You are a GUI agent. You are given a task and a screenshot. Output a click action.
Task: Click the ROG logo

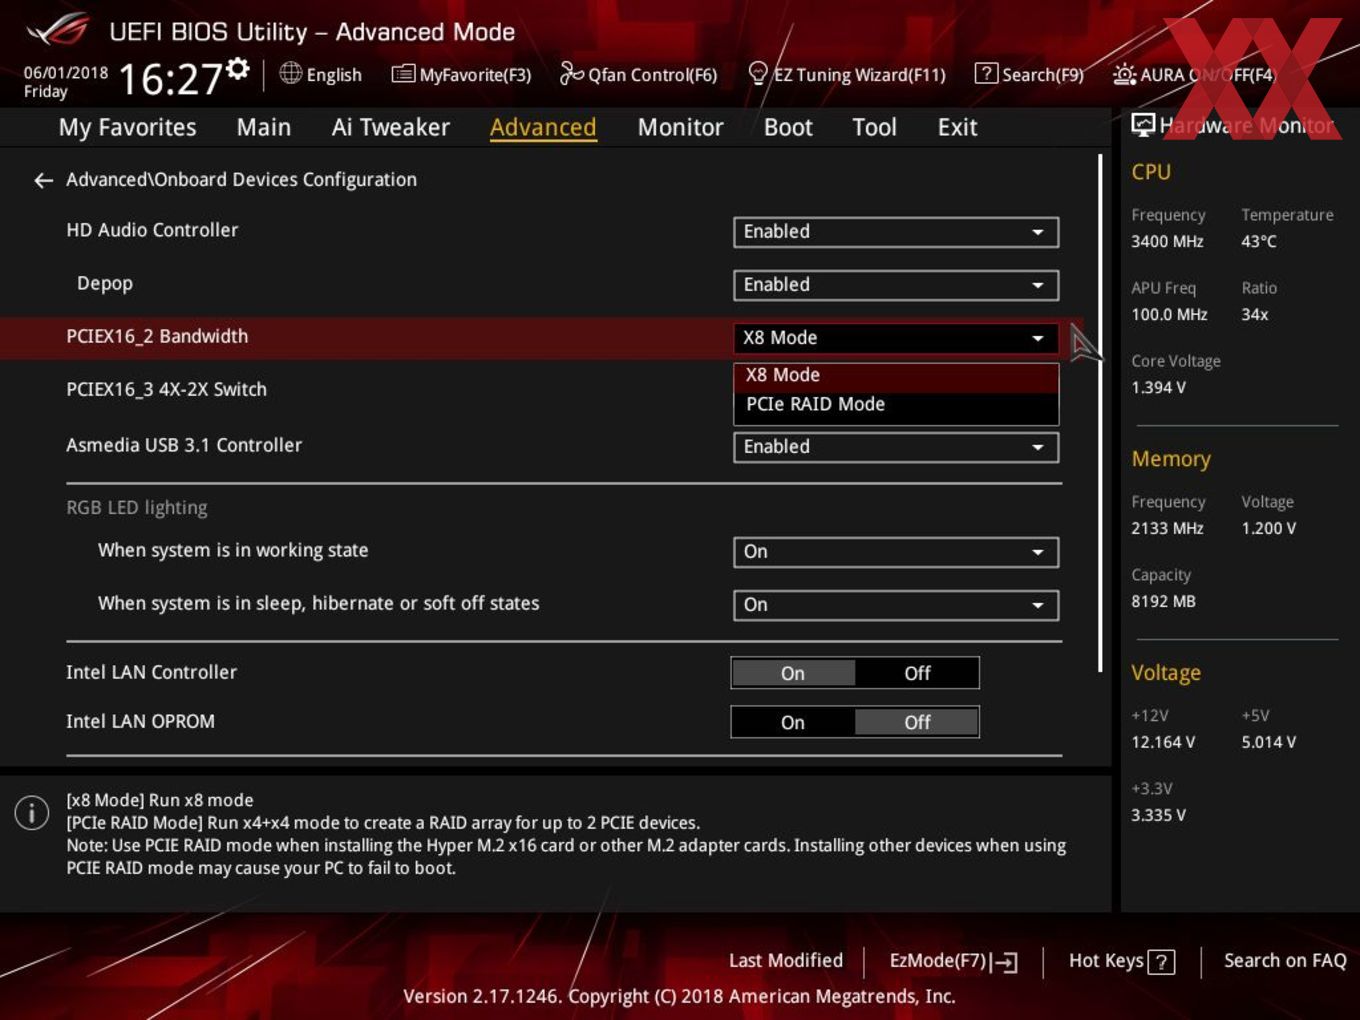(x=57, y=29)
